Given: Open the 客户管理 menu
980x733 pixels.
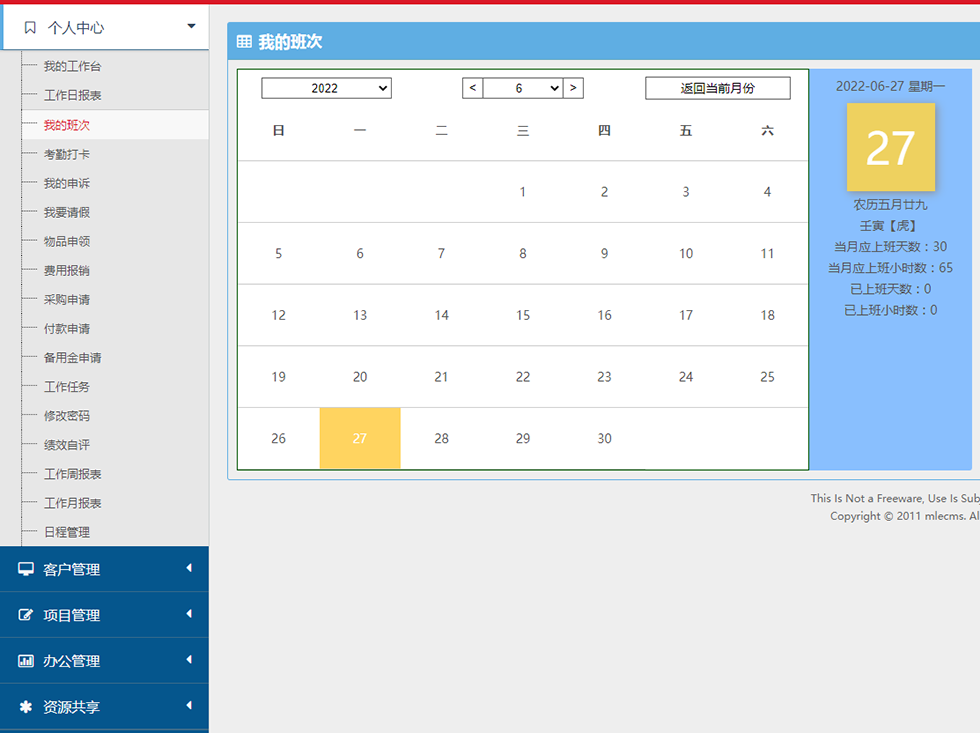Looking at the screenshot, I should pos(104,569).
